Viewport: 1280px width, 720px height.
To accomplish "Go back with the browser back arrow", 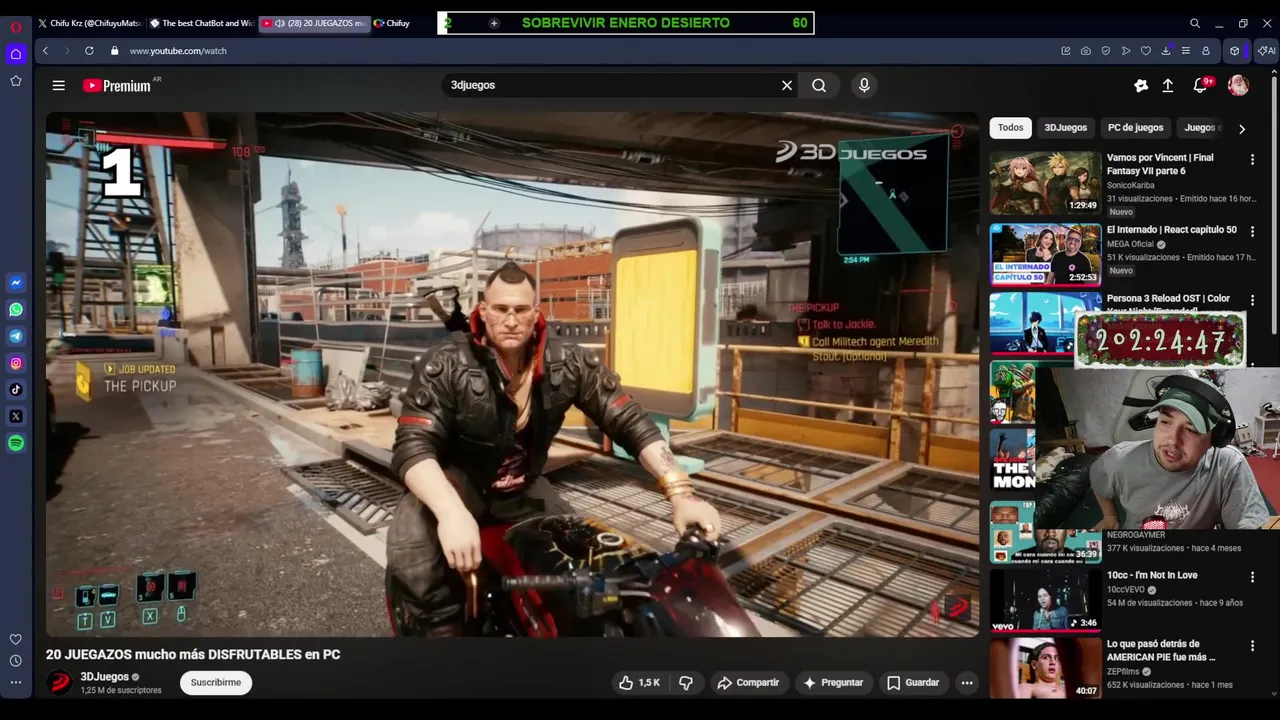I will tap(45, 50).
